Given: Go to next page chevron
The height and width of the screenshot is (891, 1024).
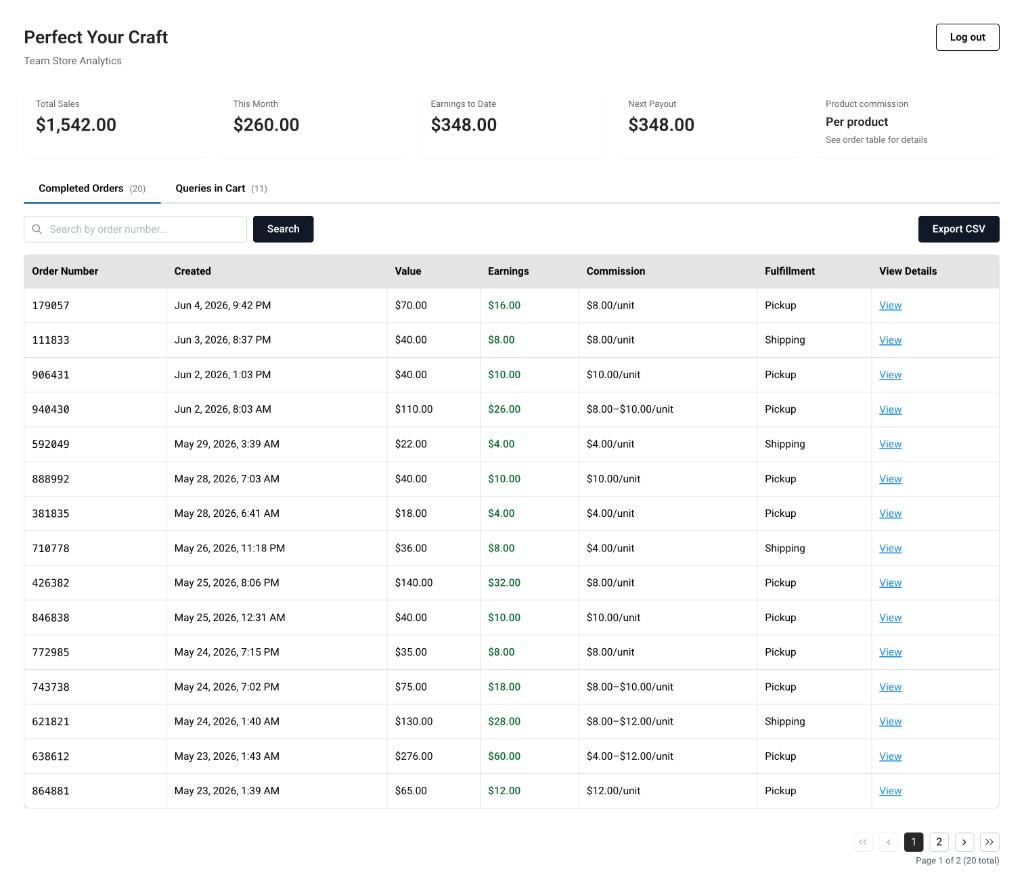Looking at the screenshot, I should pos(965,842).
